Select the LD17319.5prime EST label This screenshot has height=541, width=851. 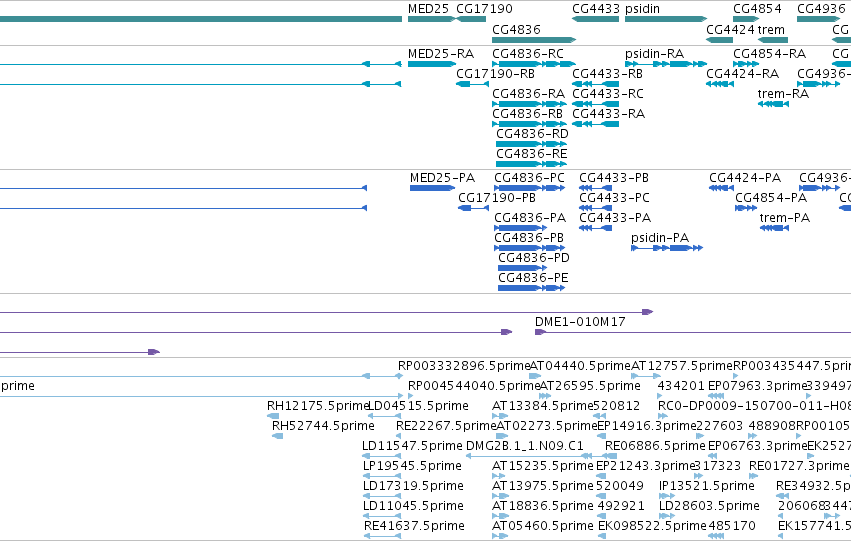click(414, 487)
